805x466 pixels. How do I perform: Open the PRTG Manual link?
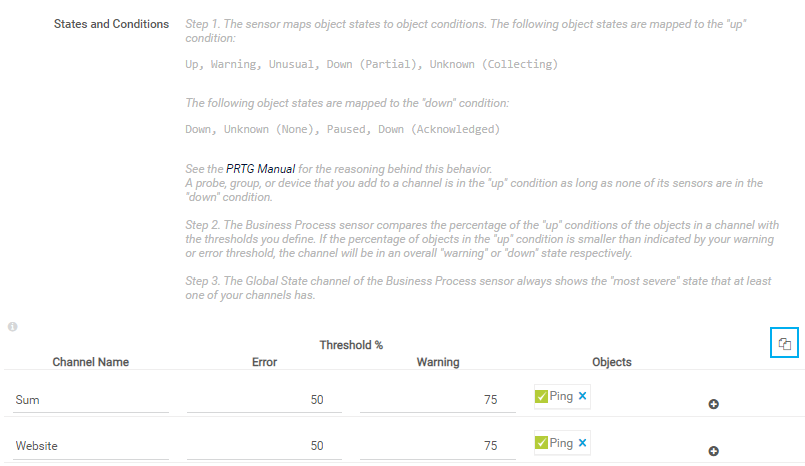(260, 169)
